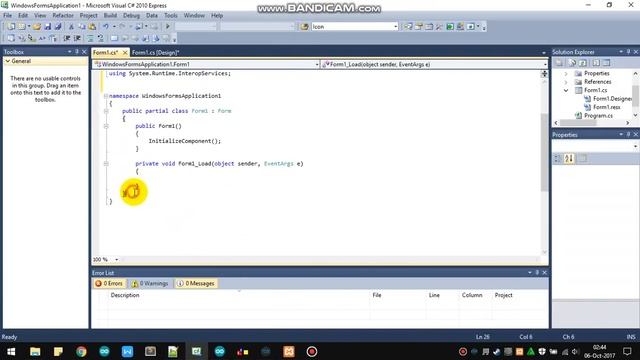Image resolution: width=640 pixels, height=360 pixels.
Task: Open Google Chrome from the taskbar
Action: point(81,351)
